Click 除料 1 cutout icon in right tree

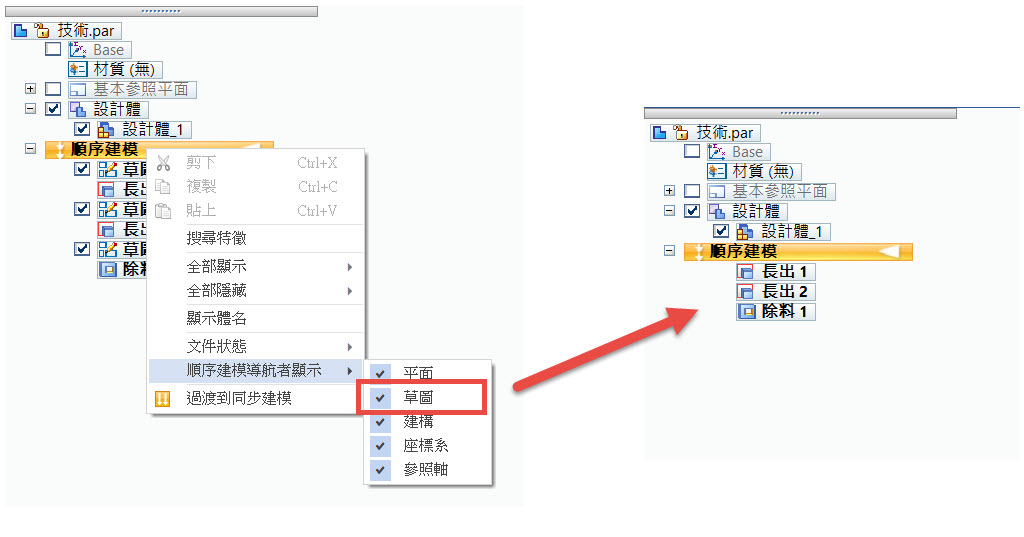click(x=746, y=312)
